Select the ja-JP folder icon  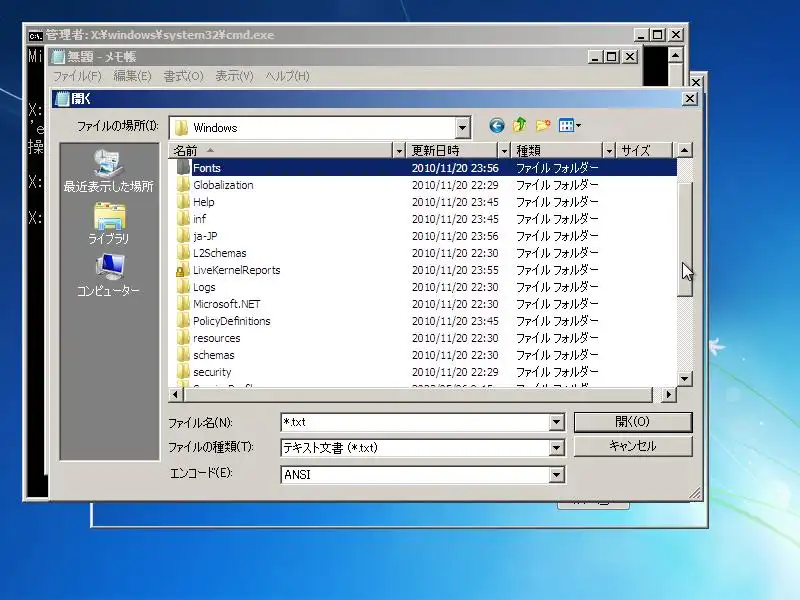click(x=183, y=236)
